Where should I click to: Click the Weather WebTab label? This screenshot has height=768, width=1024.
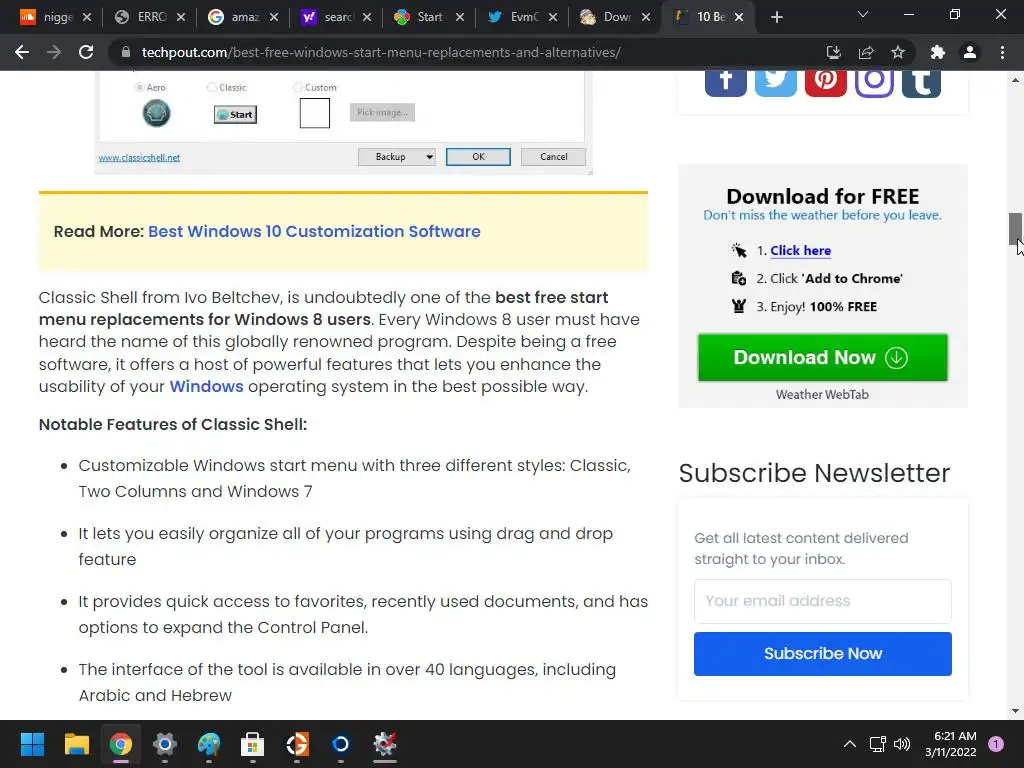coord(822,394)
